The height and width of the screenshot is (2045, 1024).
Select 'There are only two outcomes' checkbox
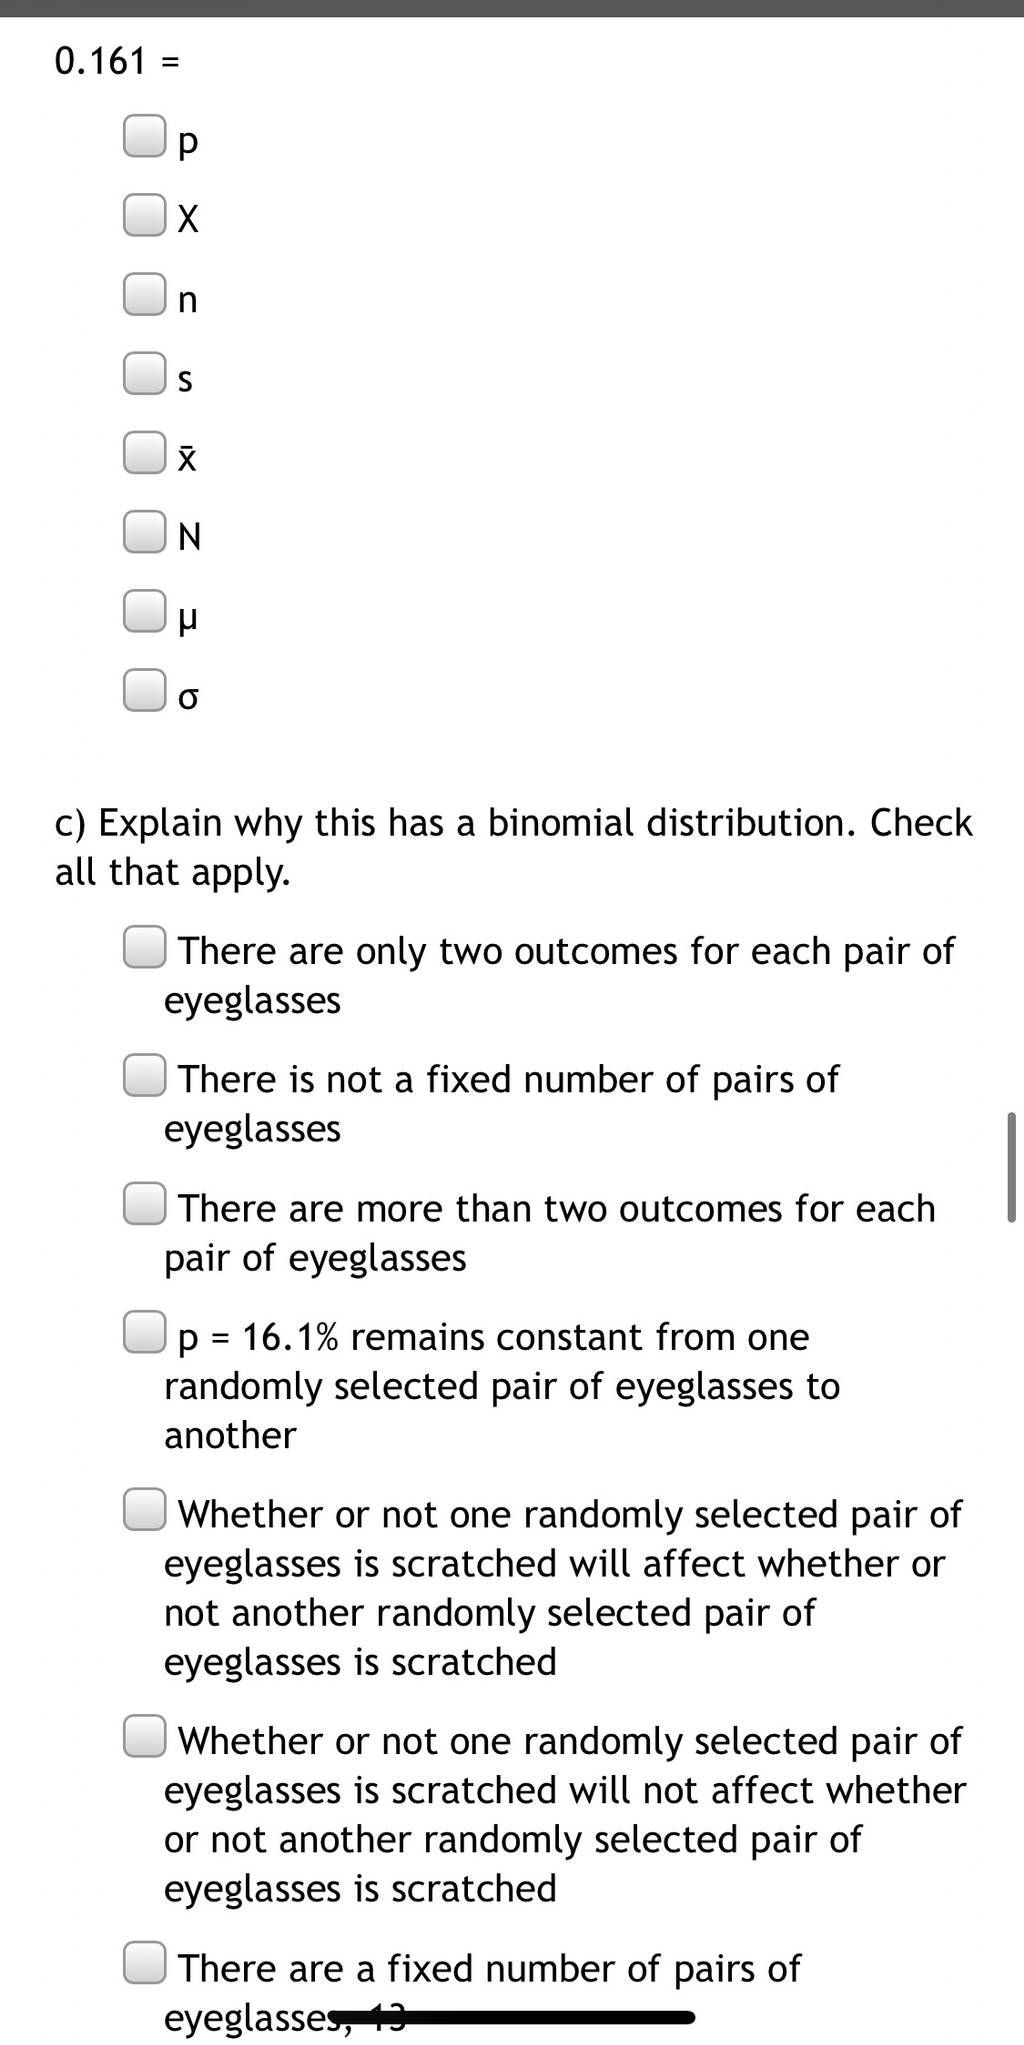click(144, 947)
